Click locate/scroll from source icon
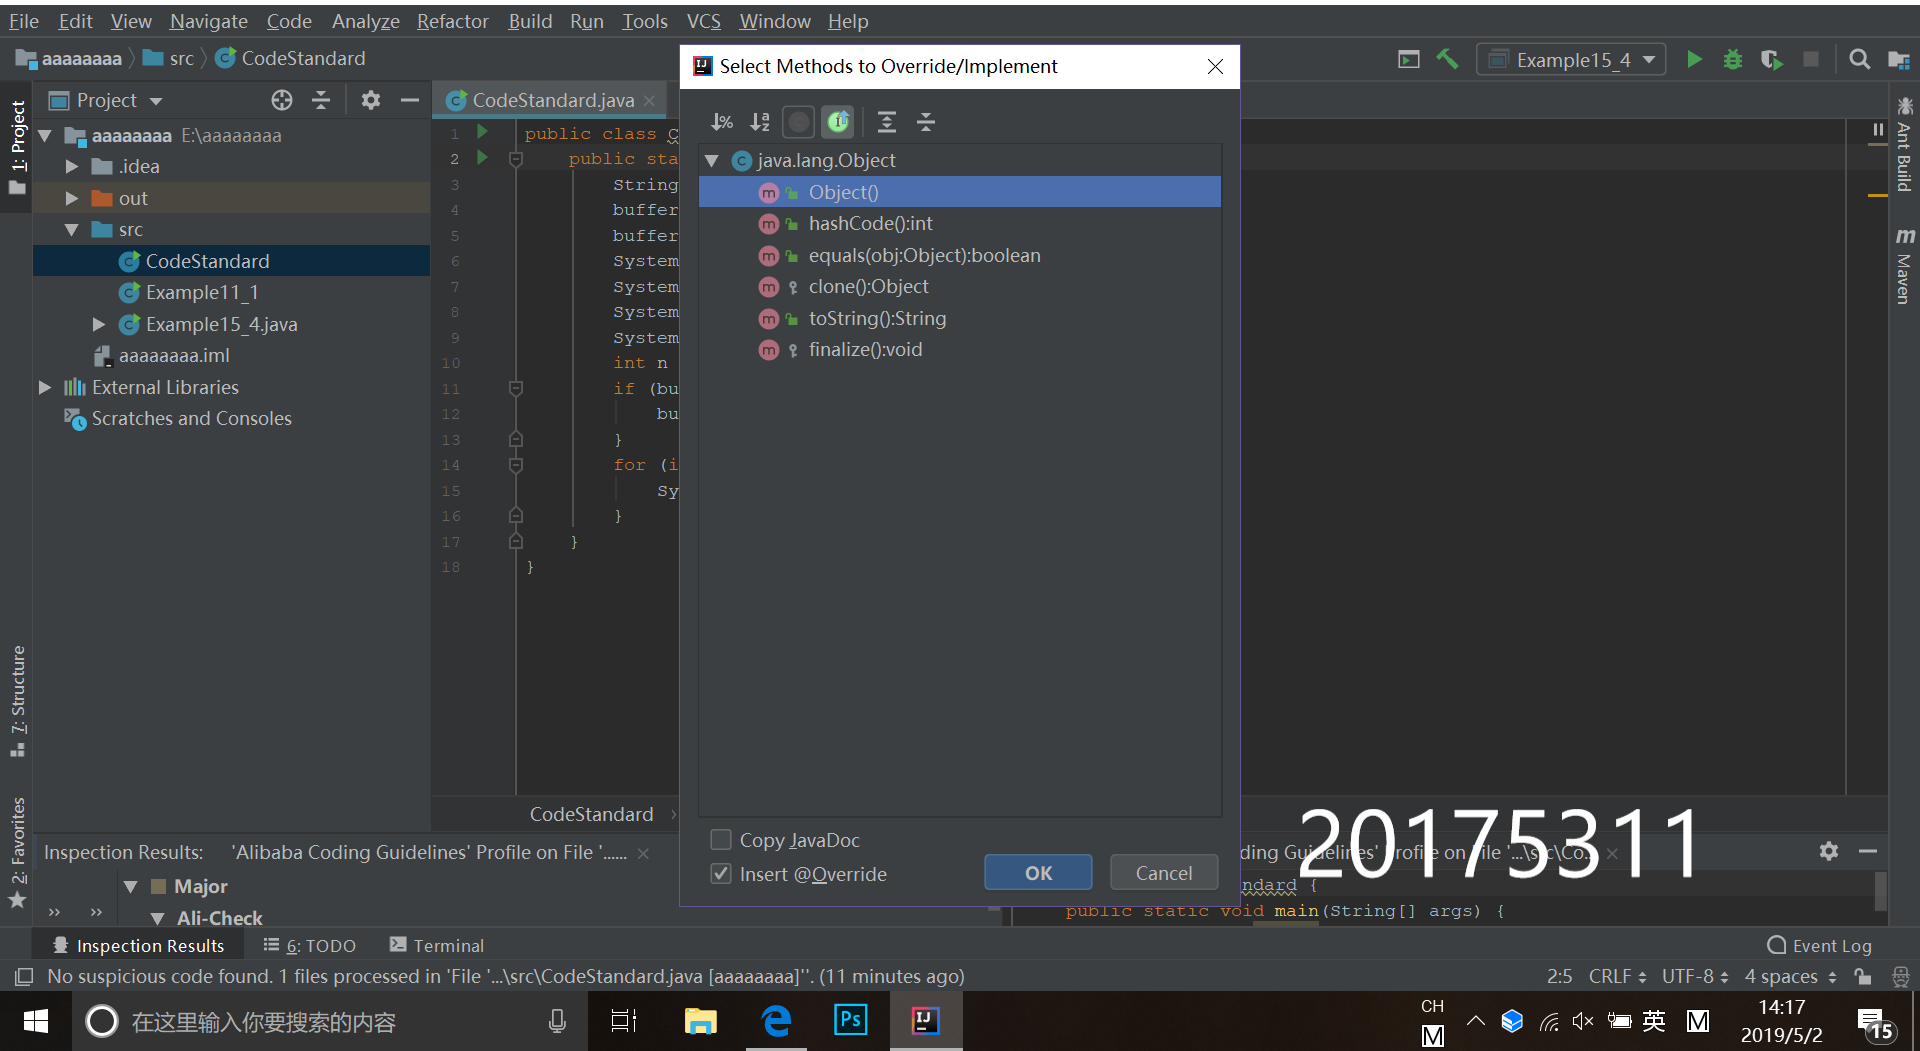The height and width of the screenshot is (1051, 1920). tap(282, 100)
